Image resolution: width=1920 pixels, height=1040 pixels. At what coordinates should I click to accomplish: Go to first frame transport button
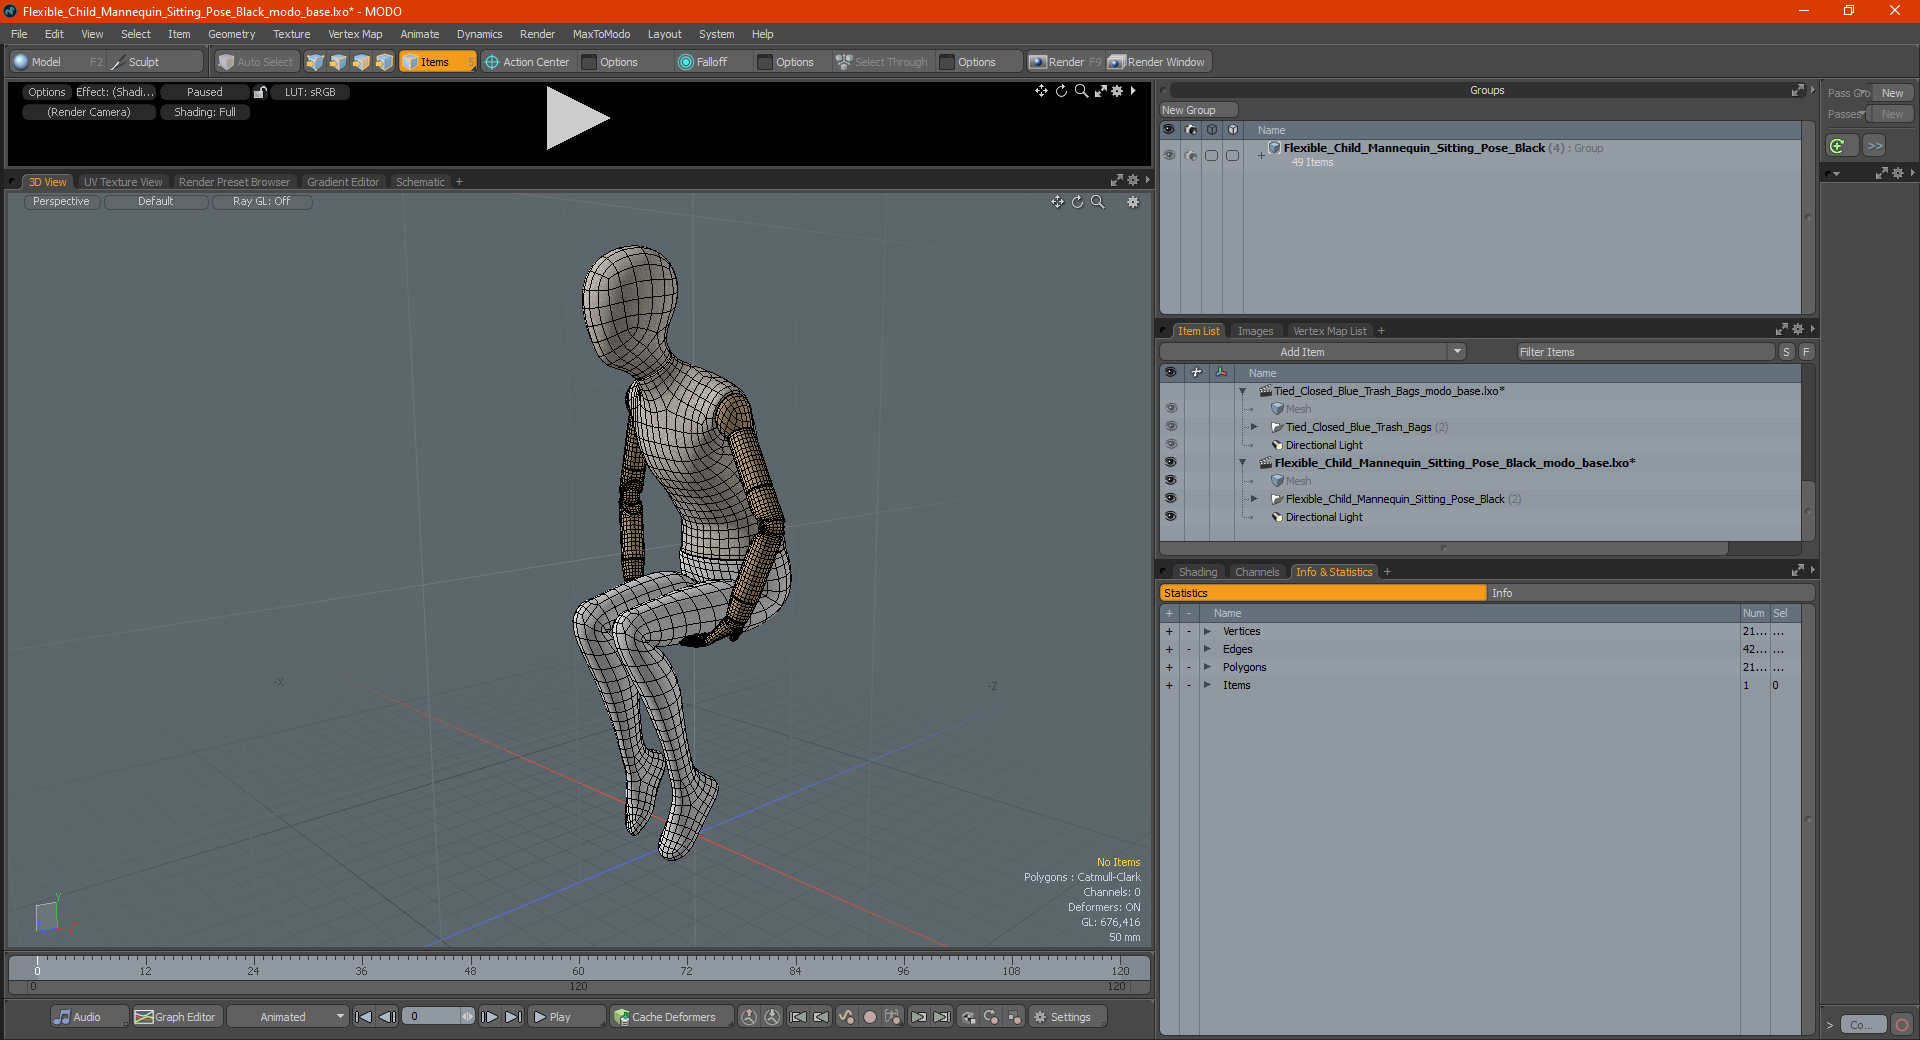click(364, 1017)
